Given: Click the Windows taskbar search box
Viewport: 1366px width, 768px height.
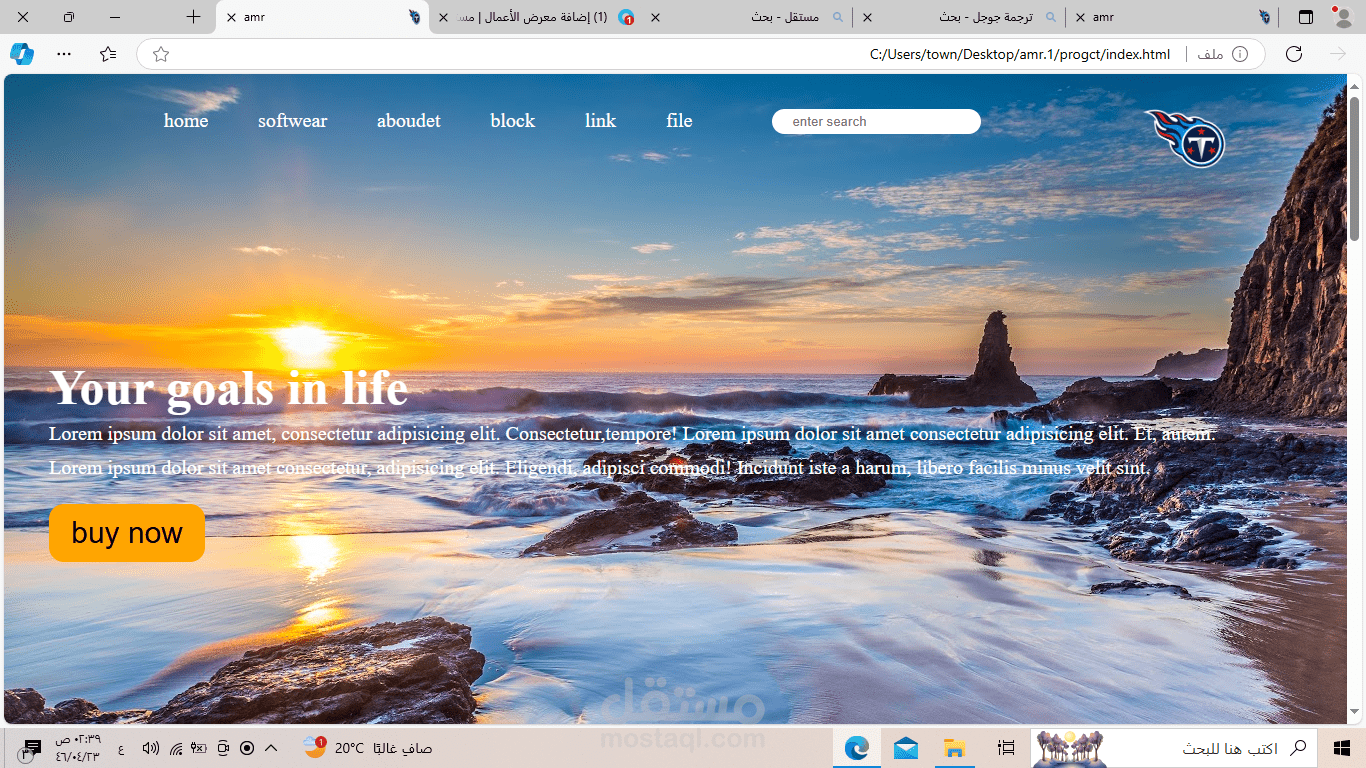Looking at the screenshot, I should [1172, 748].
